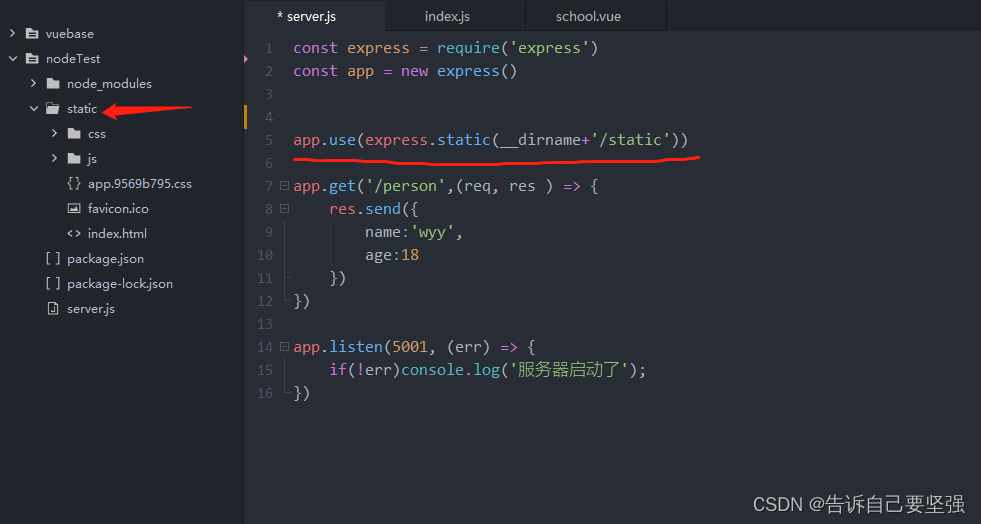Open app.9569b795.css file
Image resolution: width=981 pixels, height=524 pixels.
pos(140,184)
